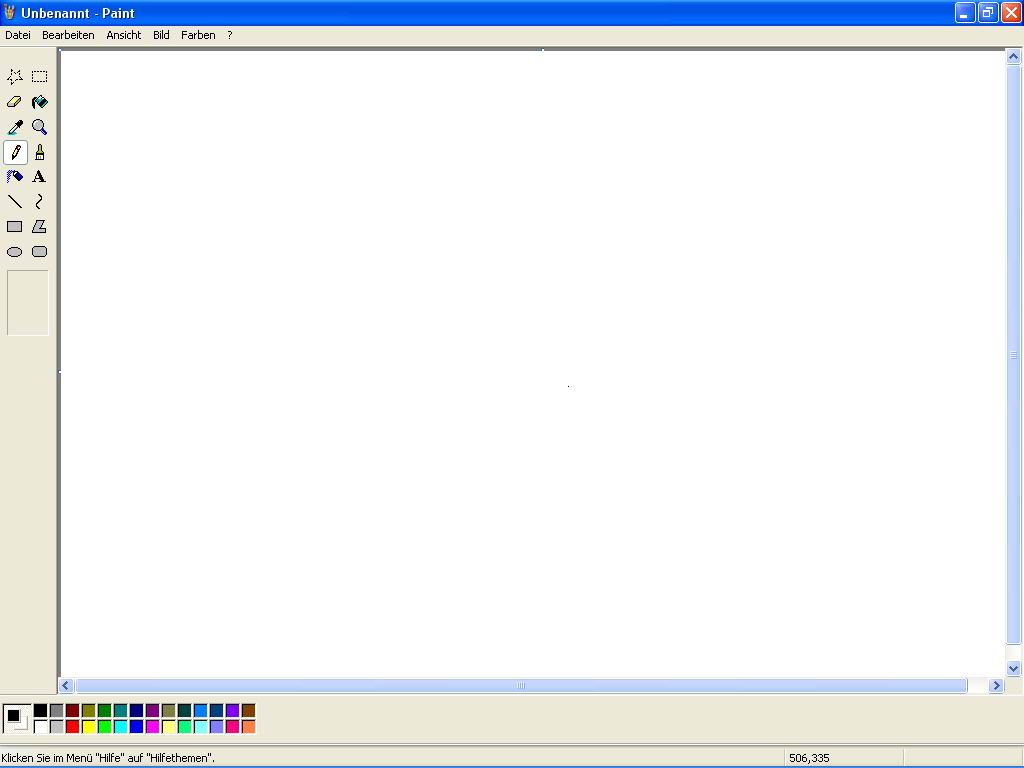
Task: Choose the dark gray swatch
Action: pos(57,711)
